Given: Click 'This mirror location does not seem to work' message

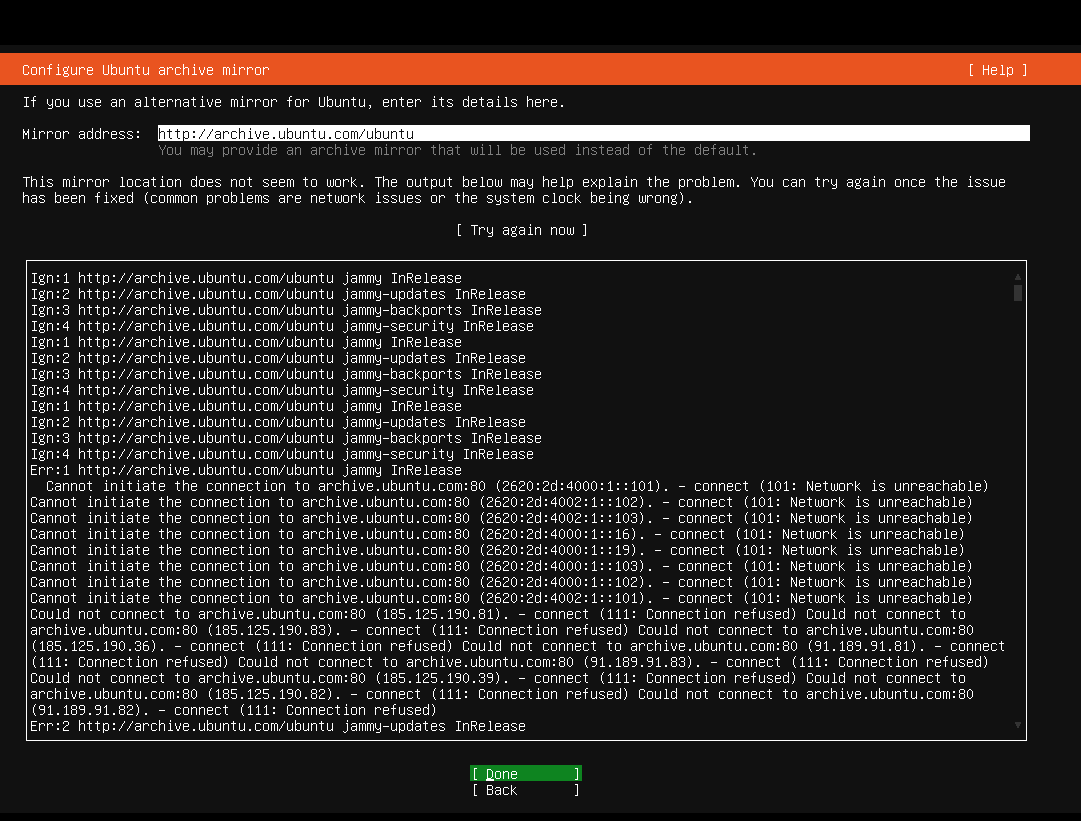Looking at the screenshot, I should tap(514, 190).
